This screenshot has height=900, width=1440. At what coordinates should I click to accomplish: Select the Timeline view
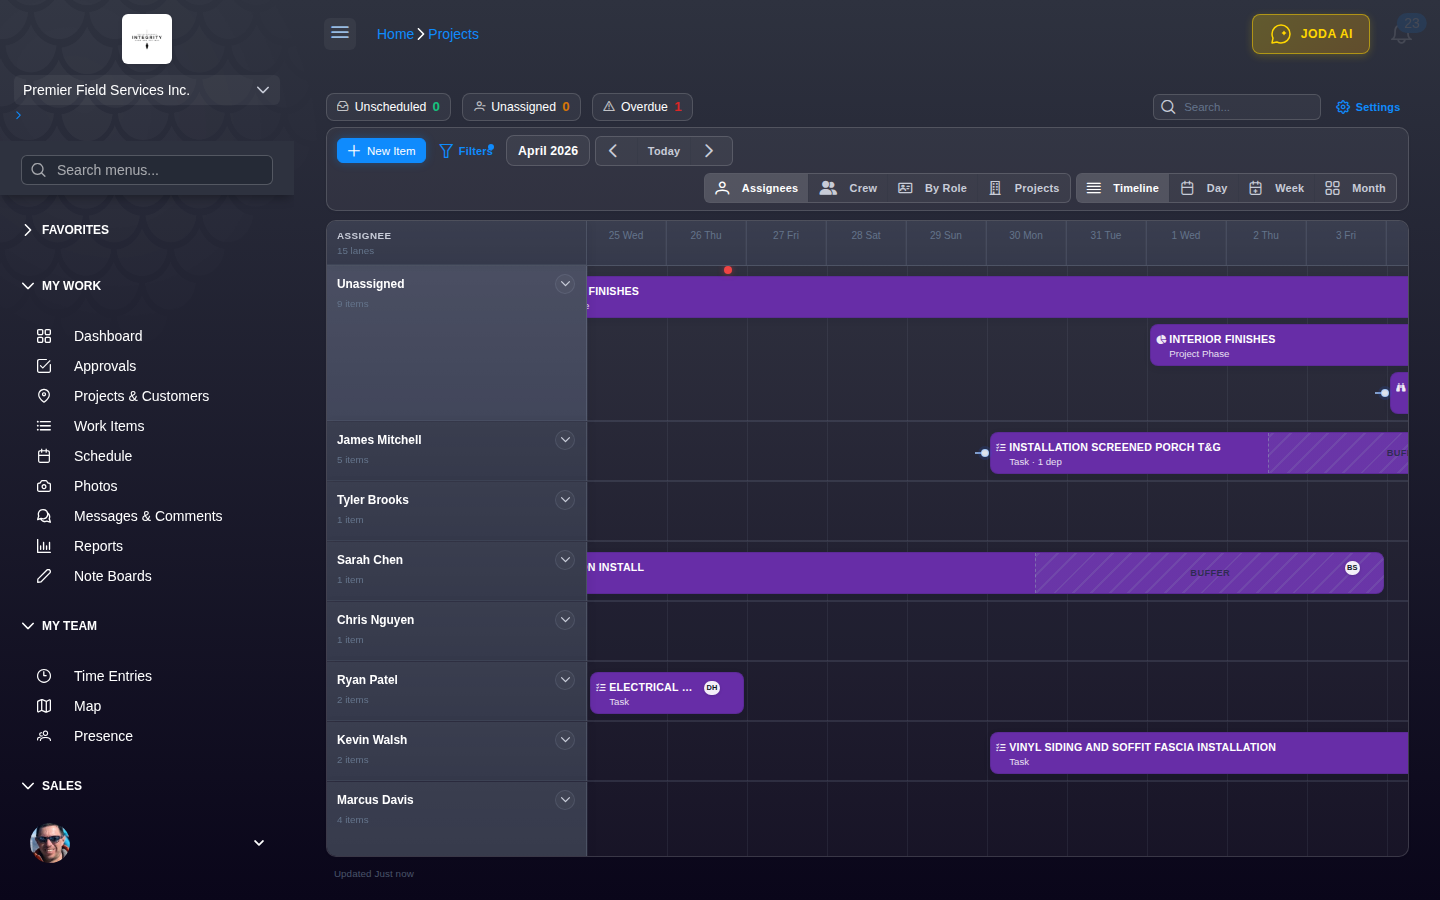tap(1122, 188)
